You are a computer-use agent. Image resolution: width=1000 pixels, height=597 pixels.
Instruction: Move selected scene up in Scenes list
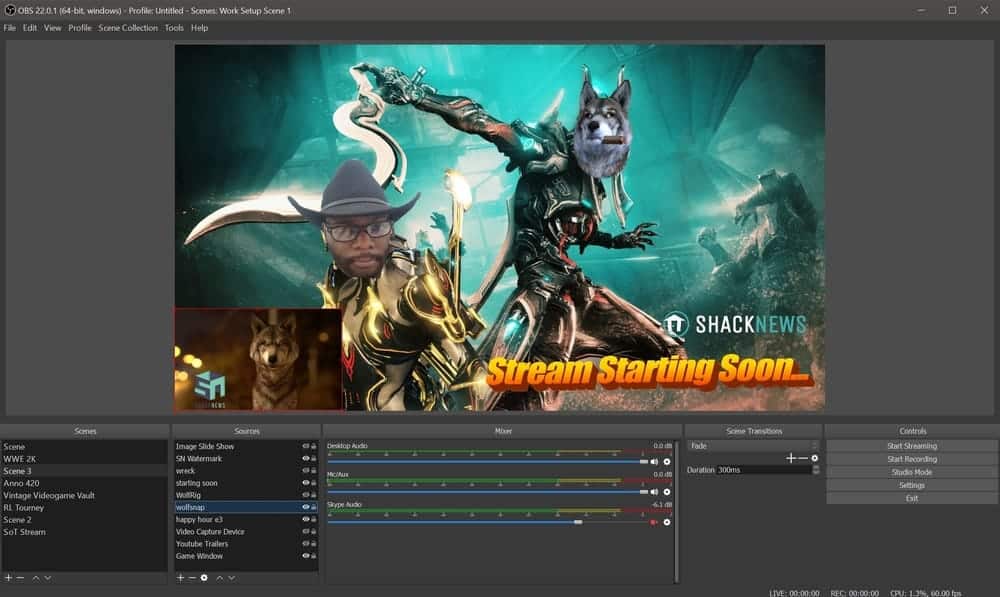tap(36, 578)
